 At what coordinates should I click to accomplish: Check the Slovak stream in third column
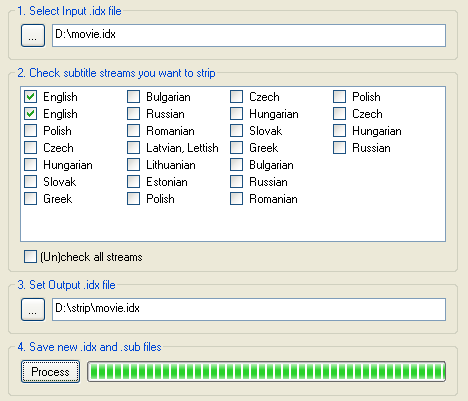click(237, 131)
